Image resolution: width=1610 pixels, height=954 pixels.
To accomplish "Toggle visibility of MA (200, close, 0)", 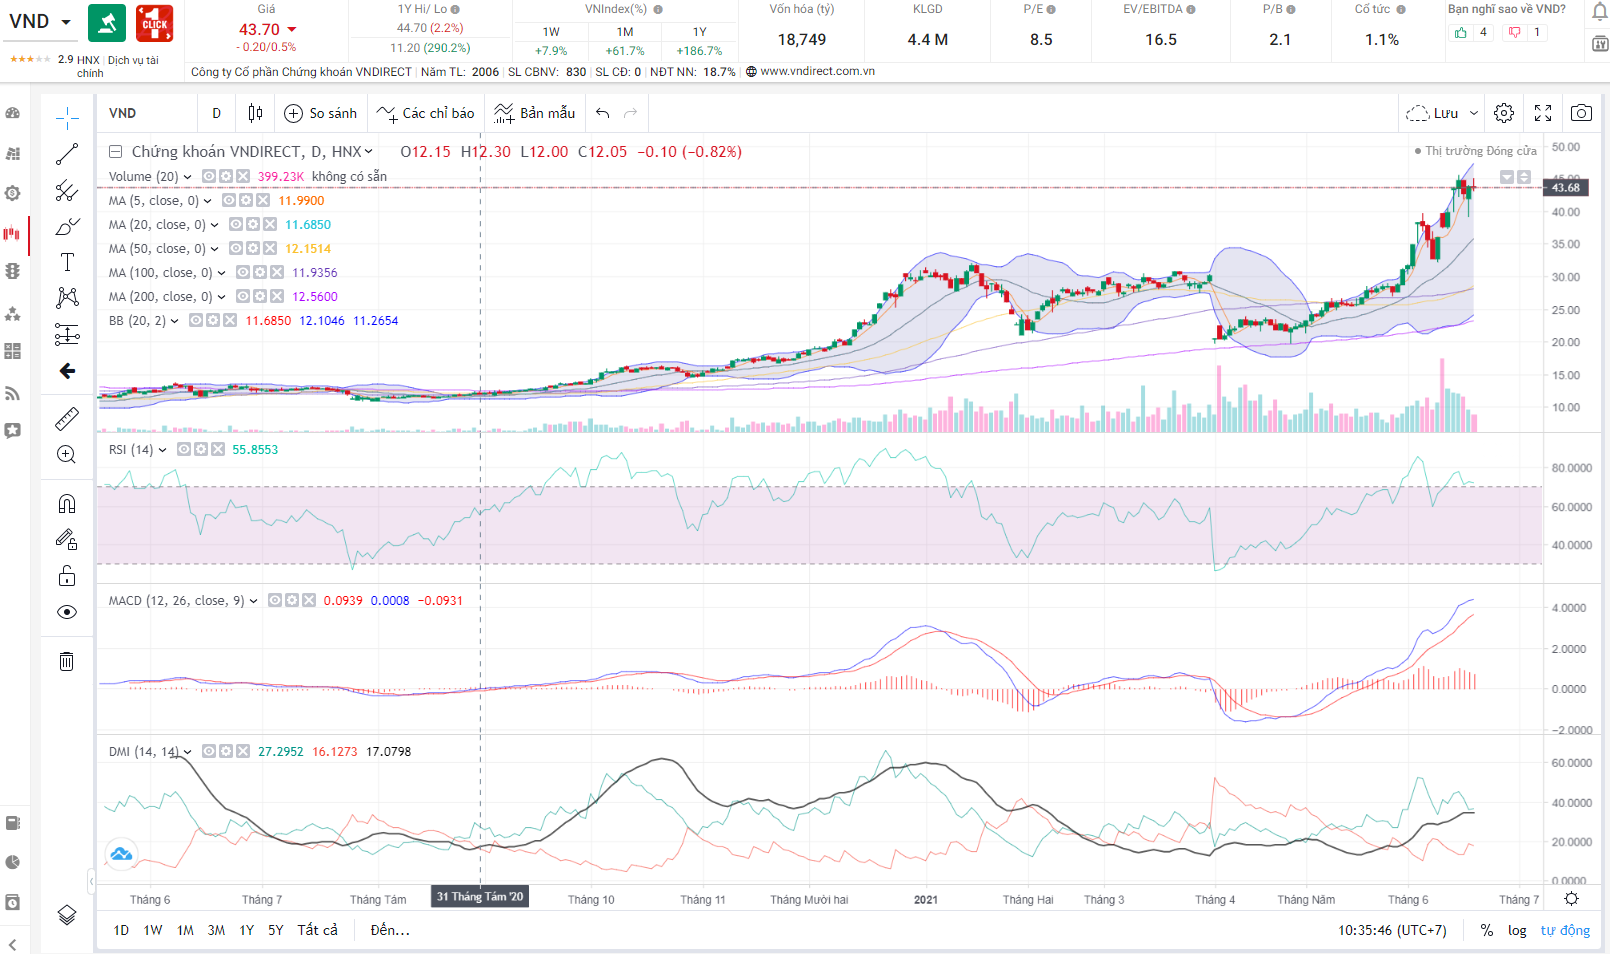I will click(x=243, y=296).
